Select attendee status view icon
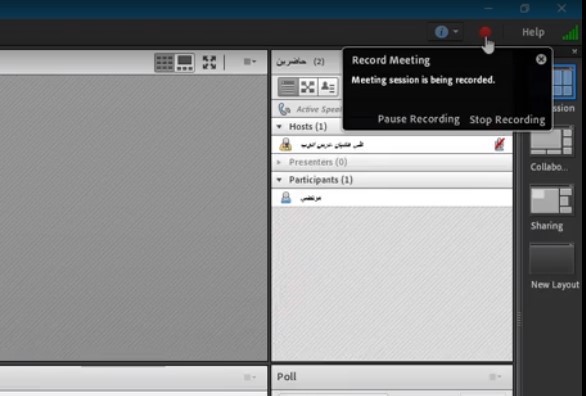 click(328, 87)
